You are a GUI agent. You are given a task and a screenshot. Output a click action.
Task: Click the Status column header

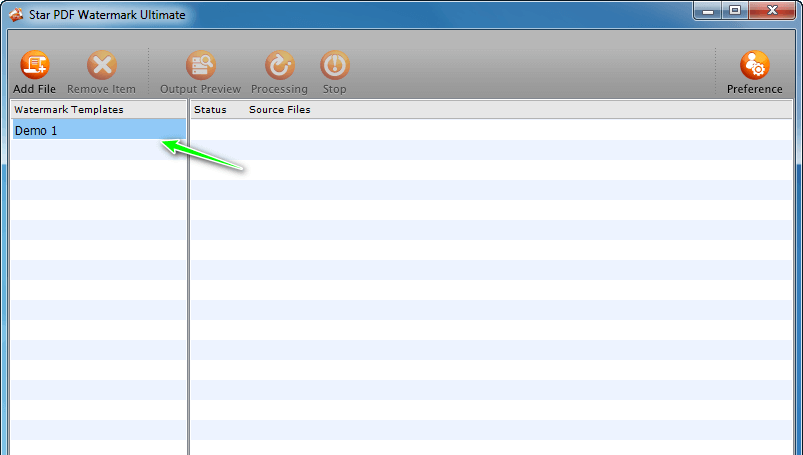210,110
